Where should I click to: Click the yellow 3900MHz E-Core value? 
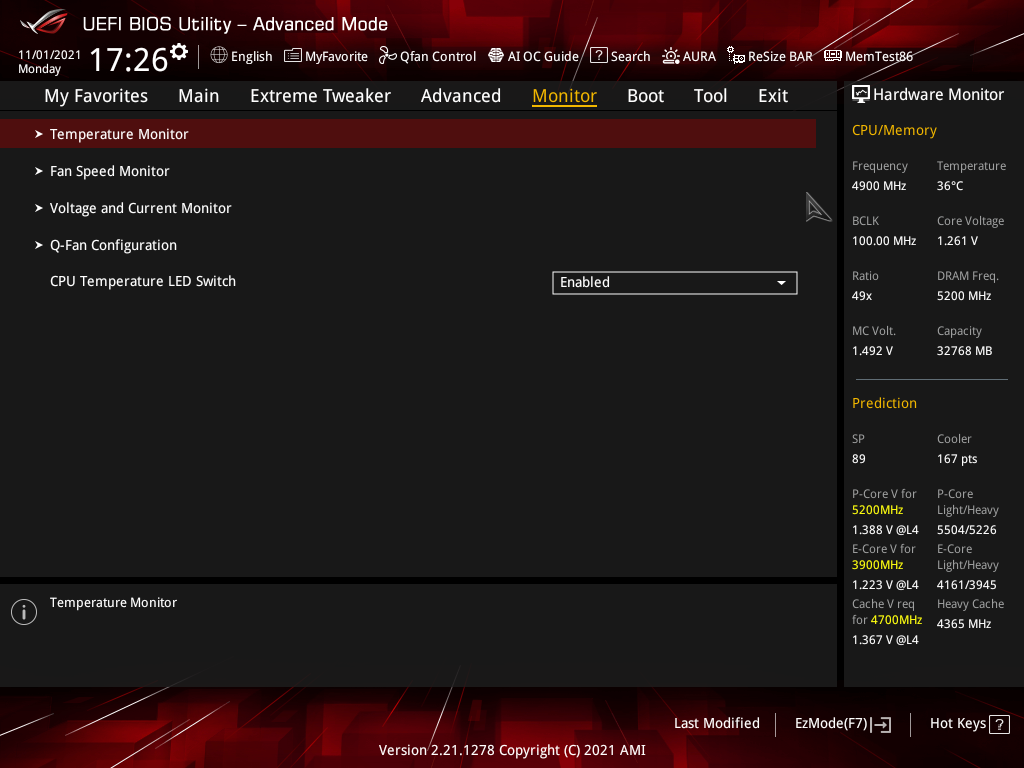[x=877, y=565]
